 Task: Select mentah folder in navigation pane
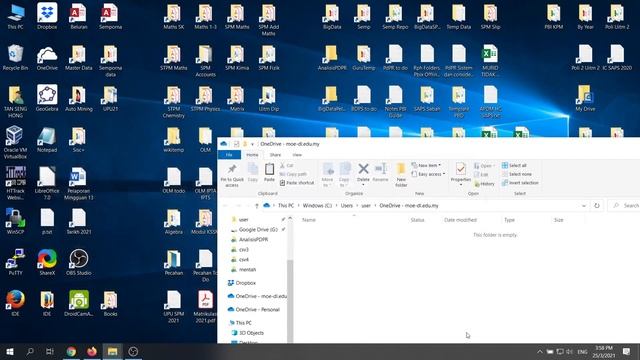[244, 270]
